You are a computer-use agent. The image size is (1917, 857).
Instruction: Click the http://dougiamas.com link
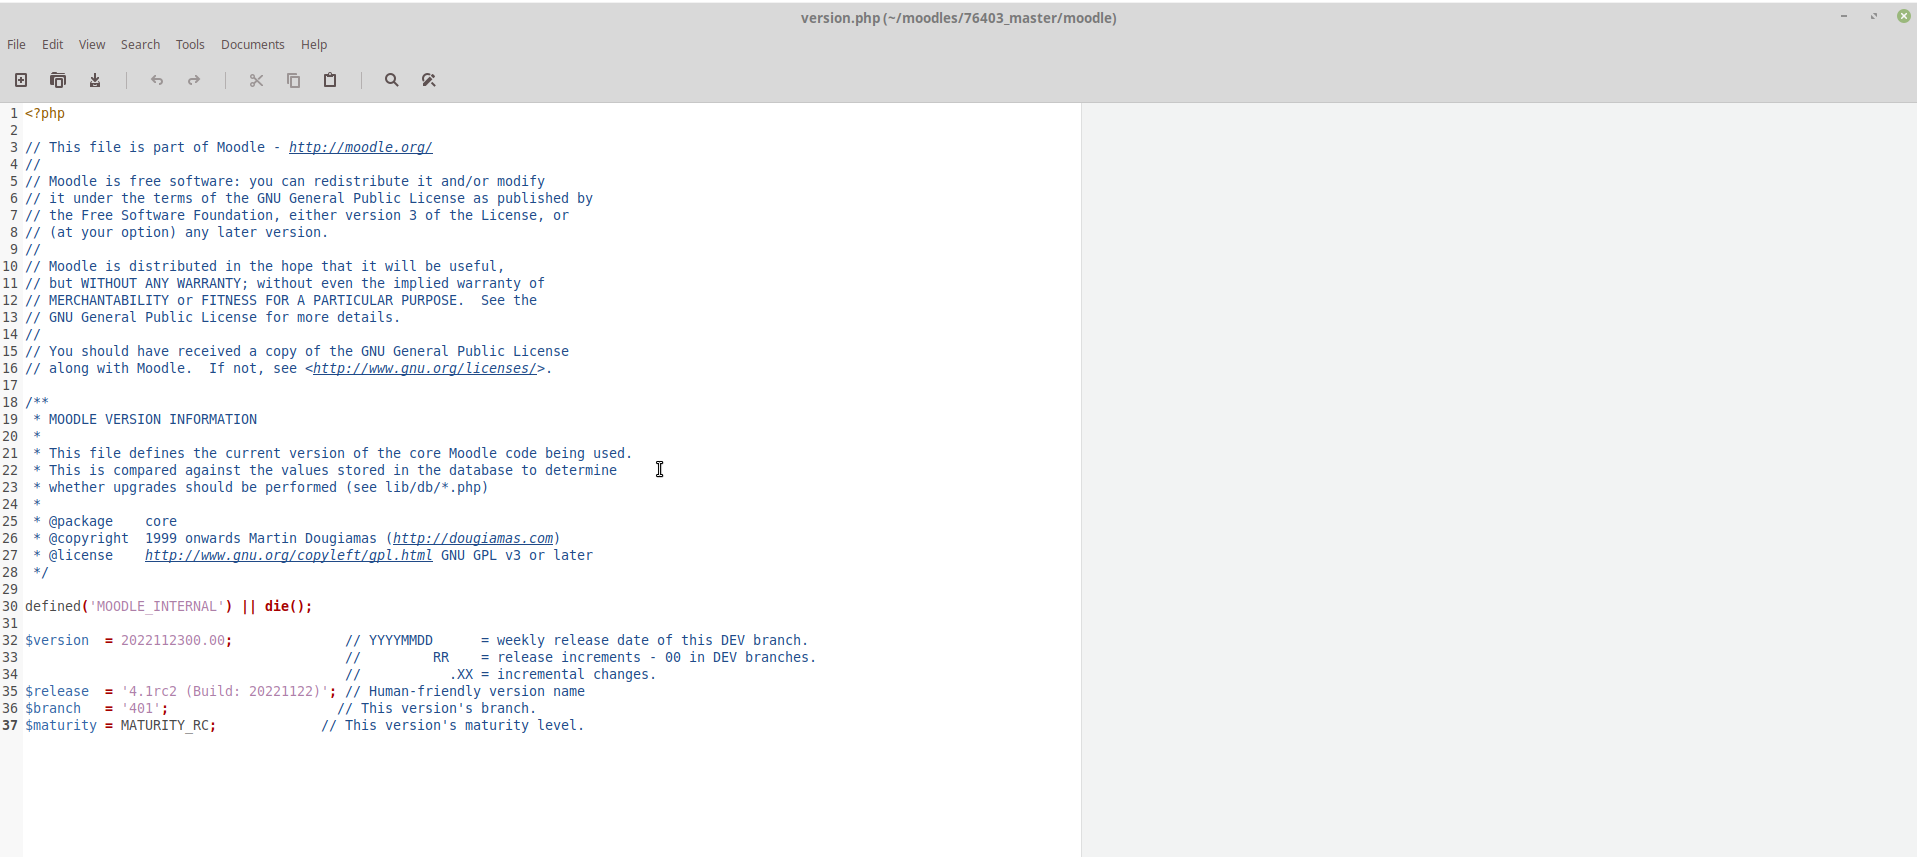pos(473,538)
